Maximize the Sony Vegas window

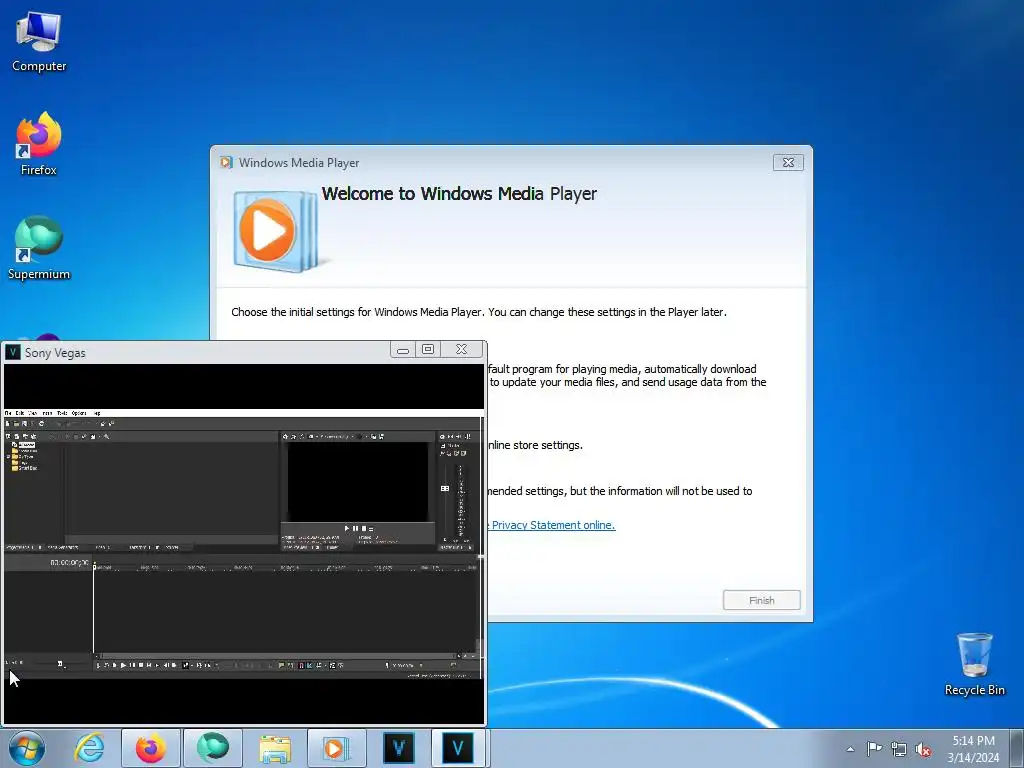click(428, 350)
